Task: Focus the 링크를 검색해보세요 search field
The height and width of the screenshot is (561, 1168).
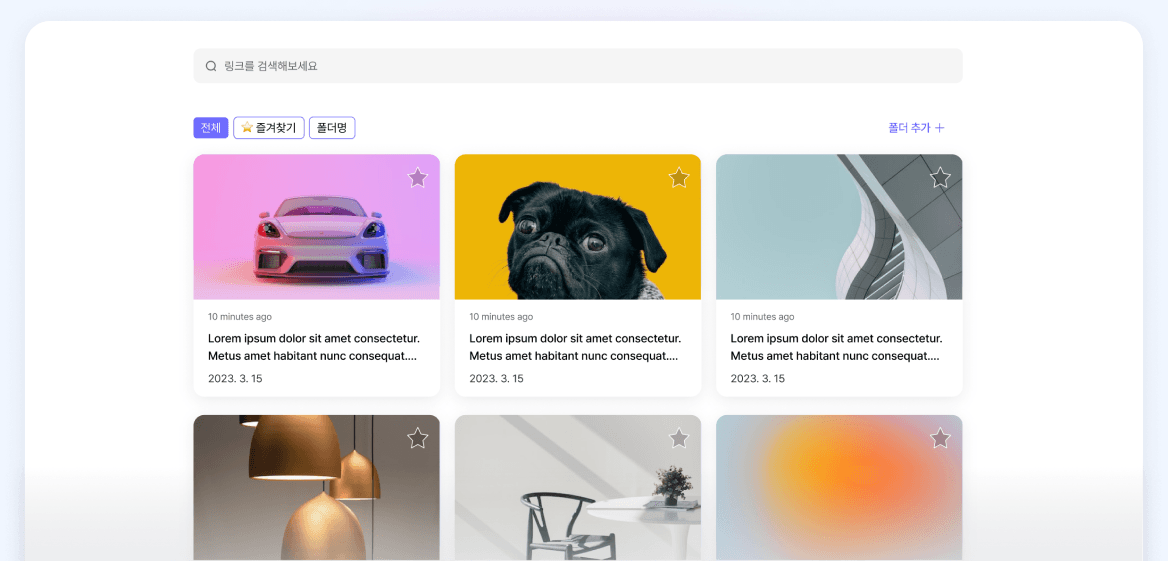Action: pos(580,66)
